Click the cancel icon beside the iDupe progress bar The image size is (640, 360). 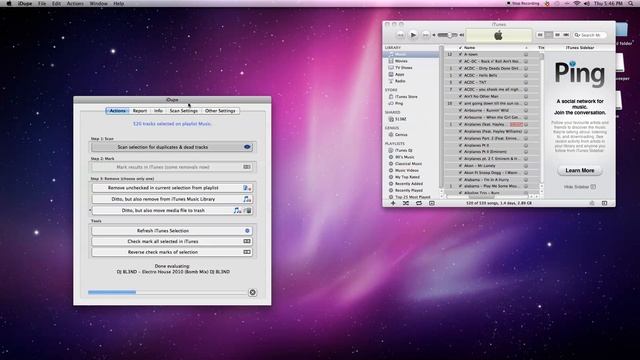click(x=252, y=292)
